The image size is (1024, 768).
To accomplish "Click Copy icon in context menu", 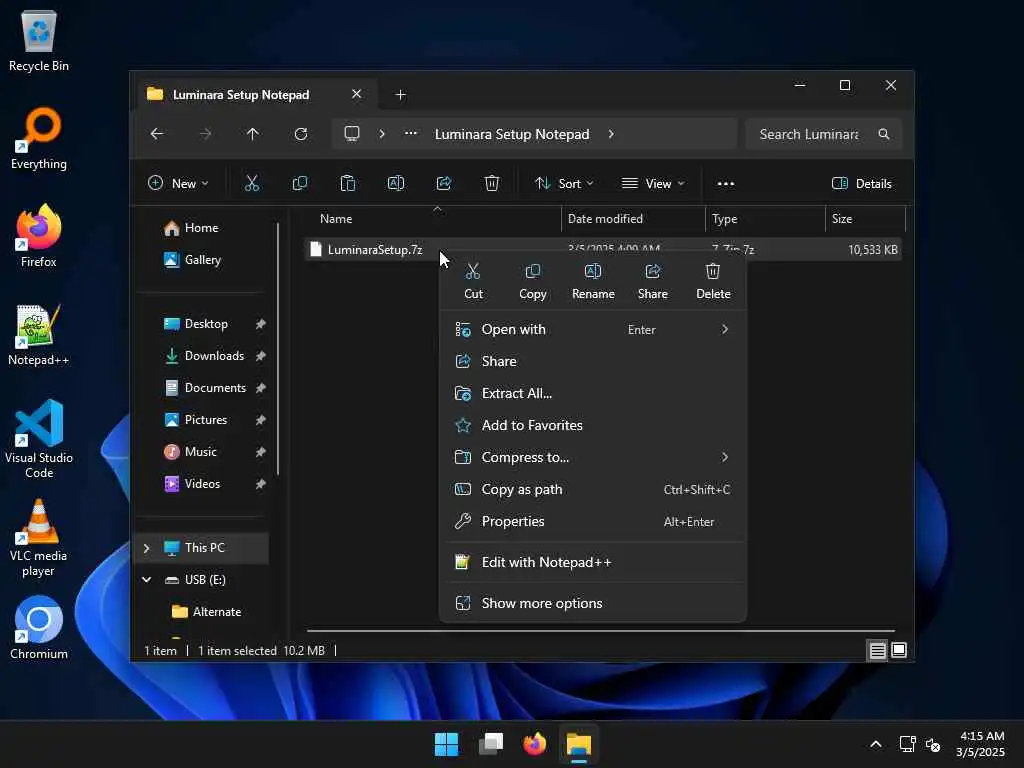I will coord(532,271).
